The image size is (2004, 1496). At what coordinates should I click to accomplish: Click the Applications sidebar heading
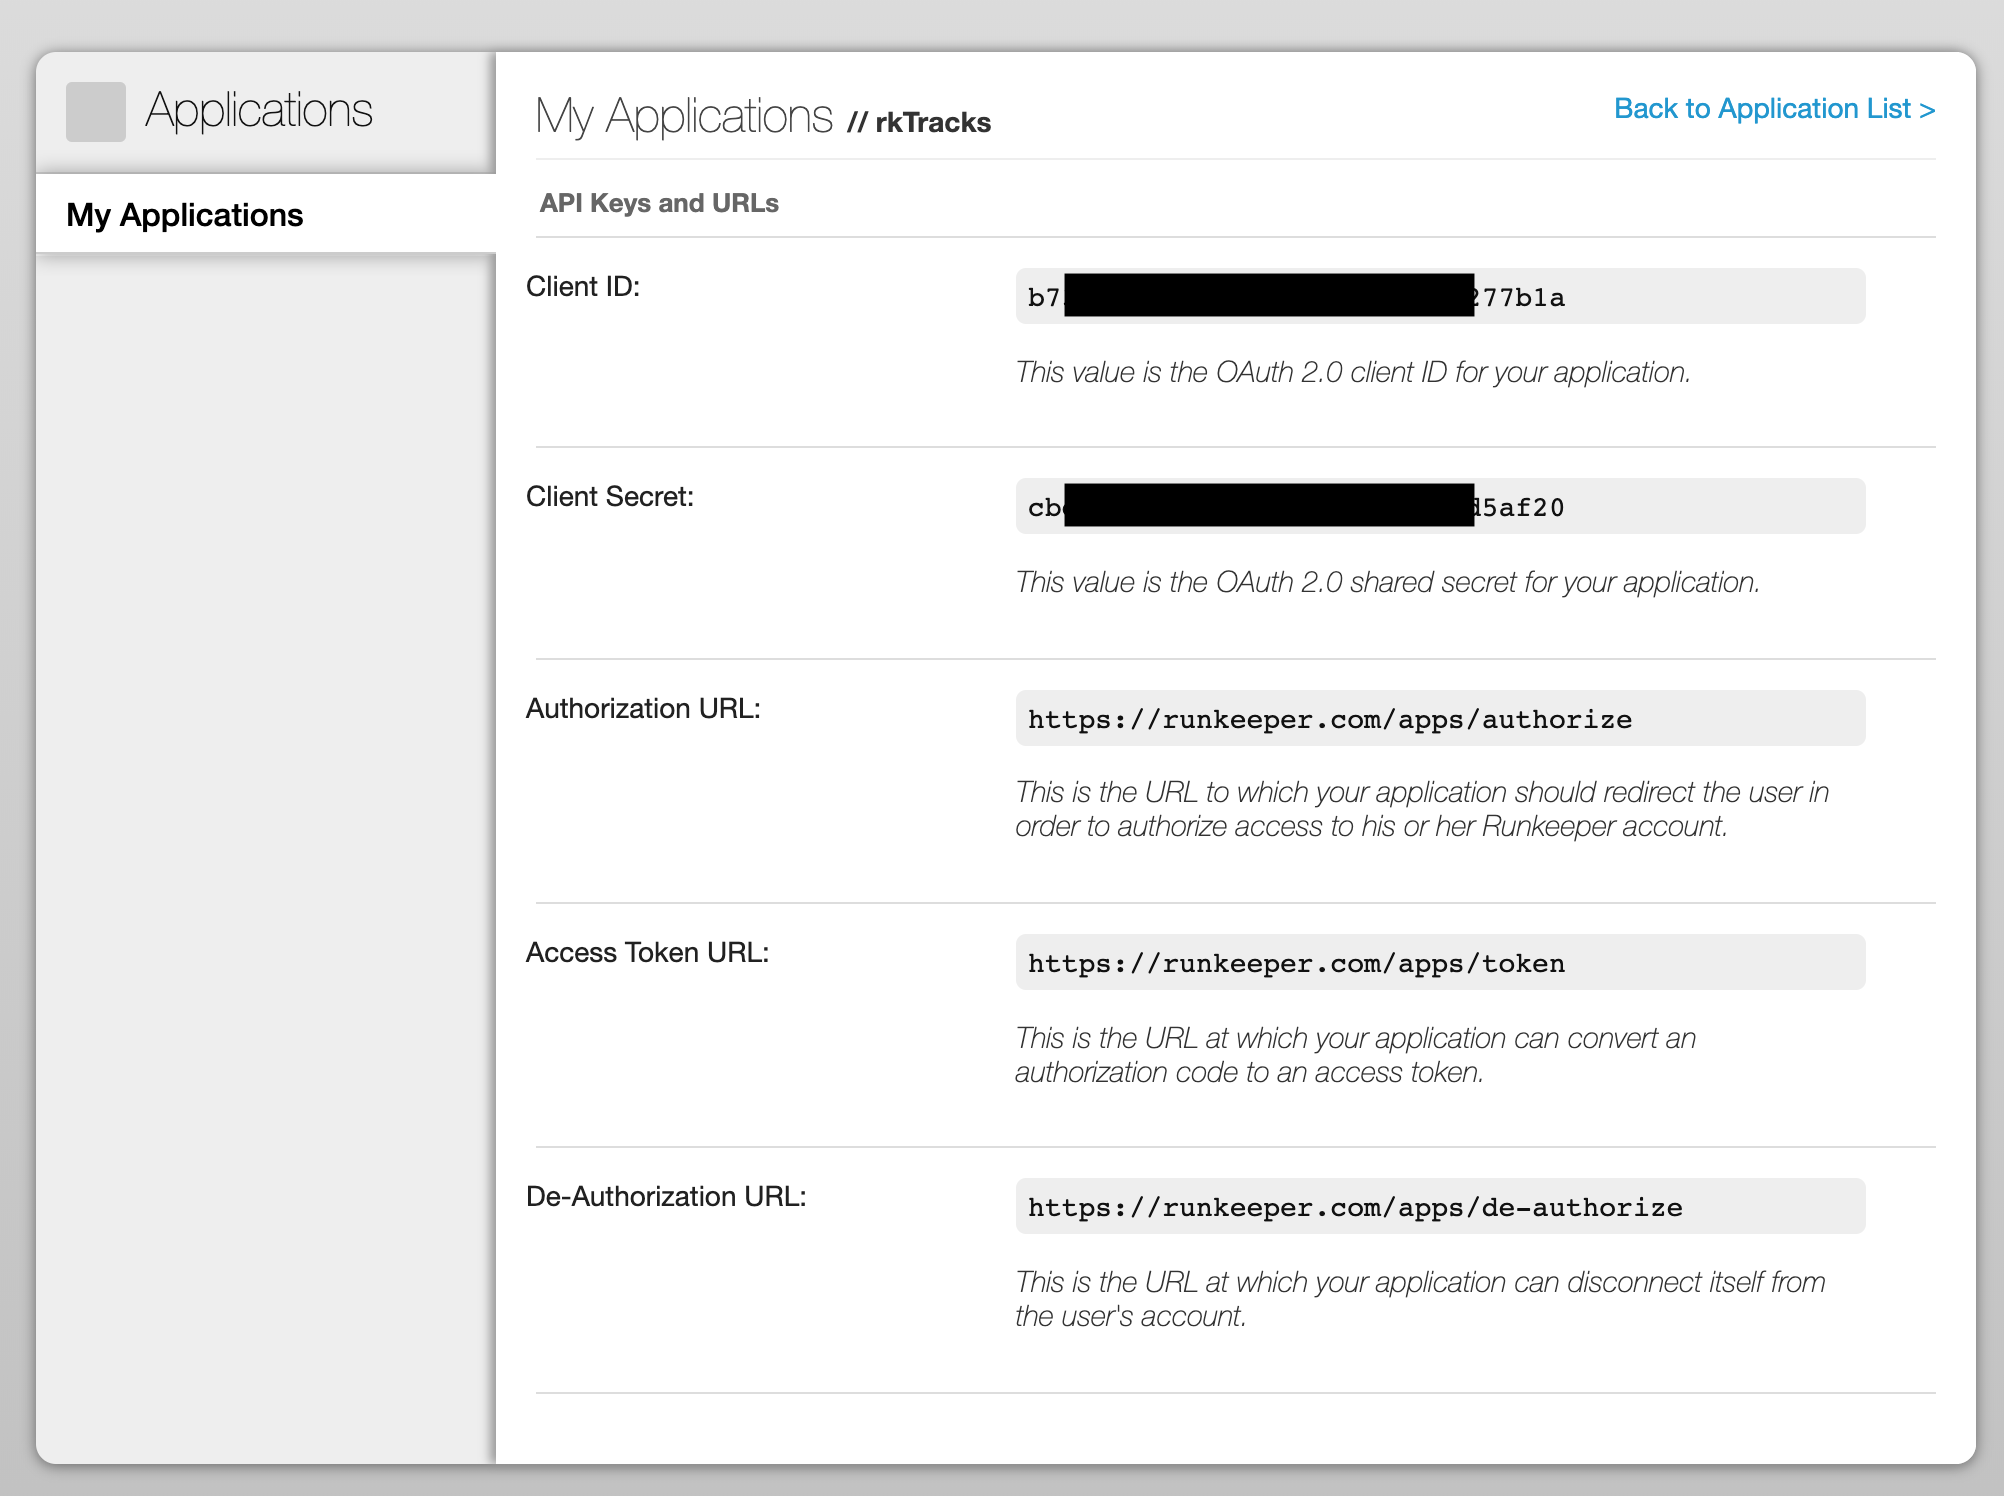tap(259, 111)
